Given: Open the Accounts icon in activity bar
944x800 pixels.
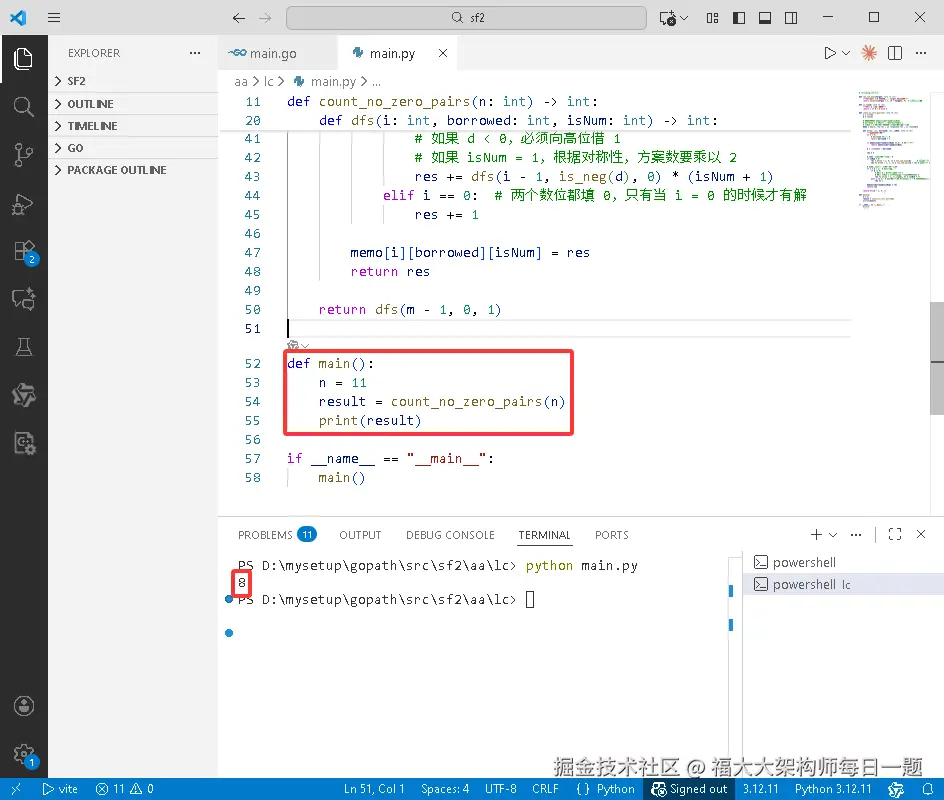Looking at the screenshot, I should pos(23,706).
